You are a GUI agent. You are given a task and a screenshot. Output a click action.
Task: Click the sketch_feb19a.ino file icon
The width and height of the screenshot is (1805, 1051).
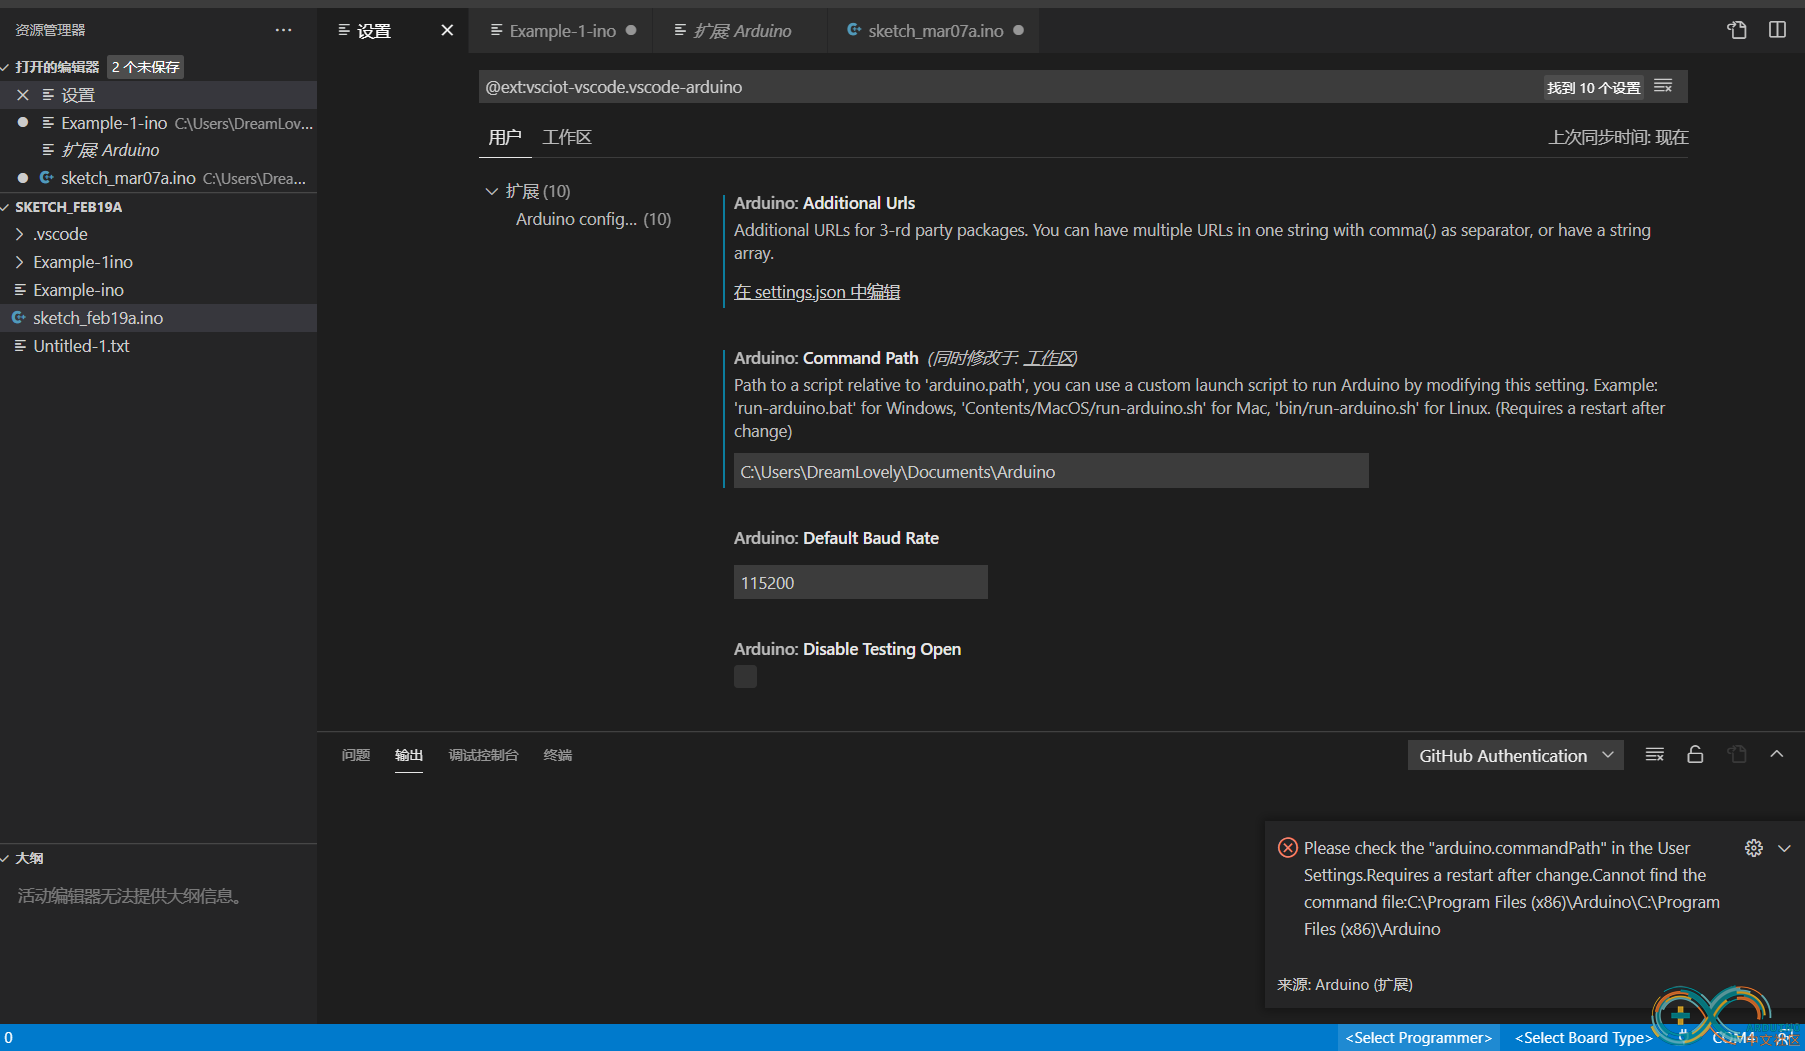(19, 318)
